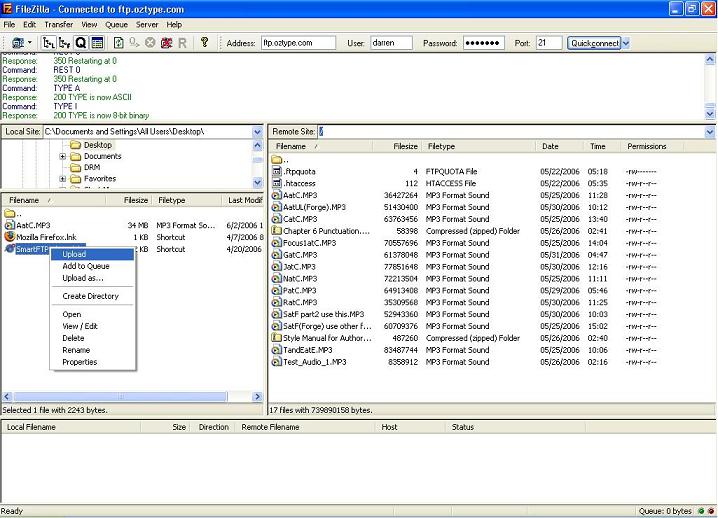Choose Upload from the context menu
The width and height of the screenshot is (718, 518).
pos(74,254)
